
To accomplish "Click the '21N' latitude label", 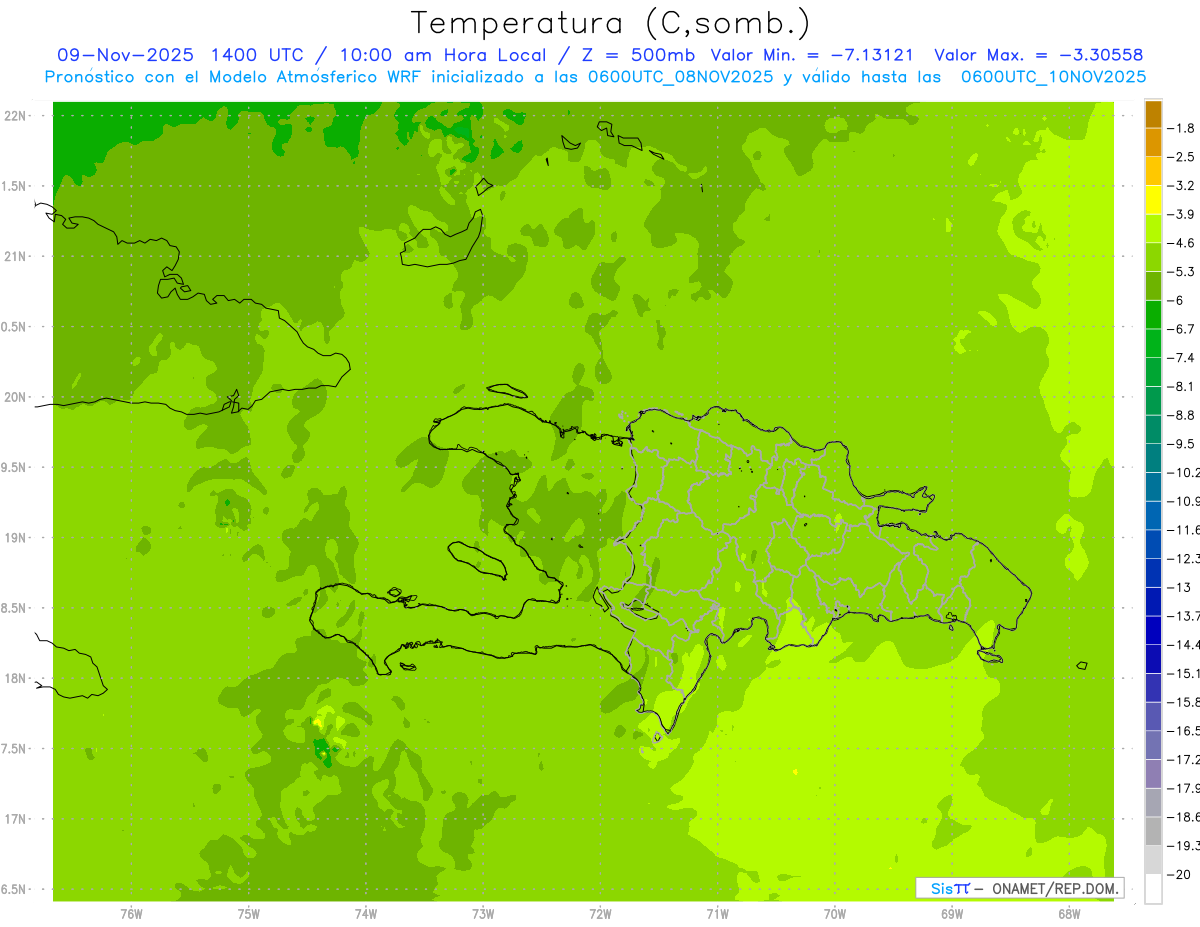I will [x=14, y=256].
